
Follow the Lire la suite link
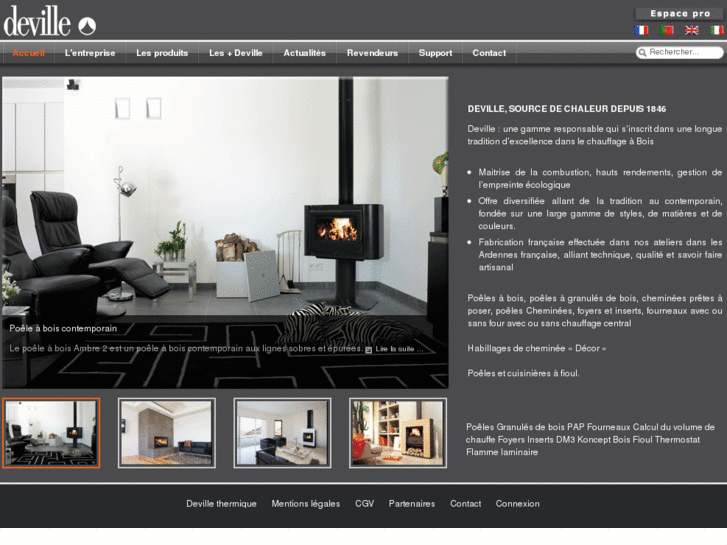[x=399, y=349]
